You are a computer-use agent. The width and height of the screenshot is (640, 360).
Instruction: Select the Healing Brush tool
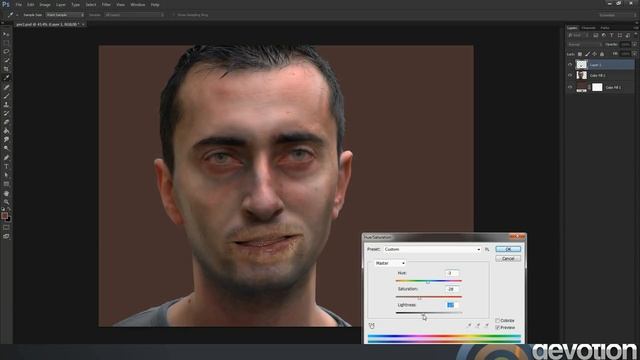pos(6,87)
